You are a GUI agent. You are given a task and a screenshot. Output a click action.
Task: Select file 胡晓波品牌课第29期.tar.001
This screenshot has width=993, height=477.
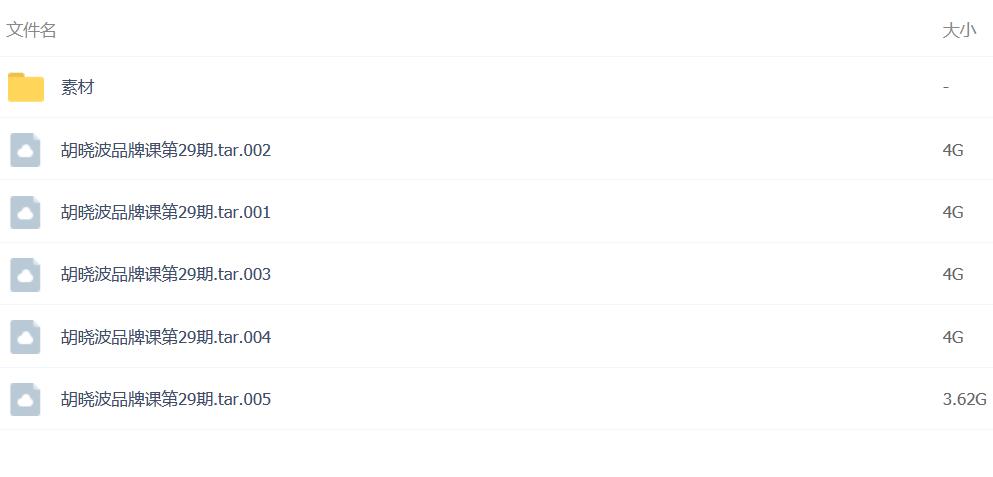pos(166,212)
